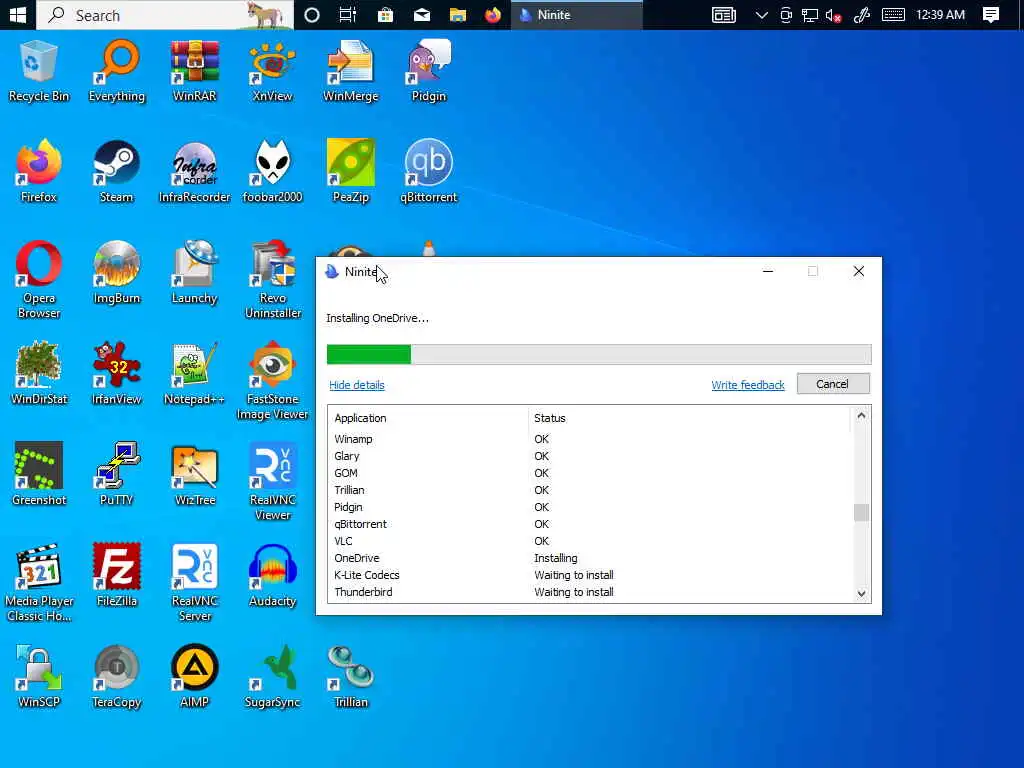Click the WinDirStat desktop icon
The image size is (1024, 768).
point(39,373)
